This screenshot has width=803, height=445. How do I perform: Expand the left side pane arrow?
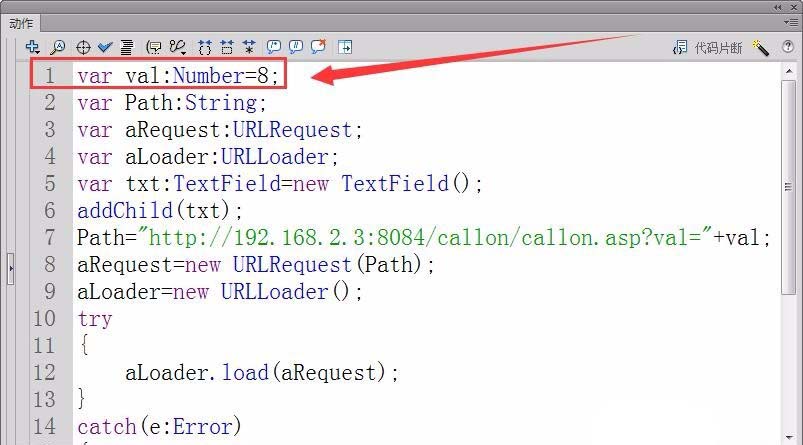(11, 268)
